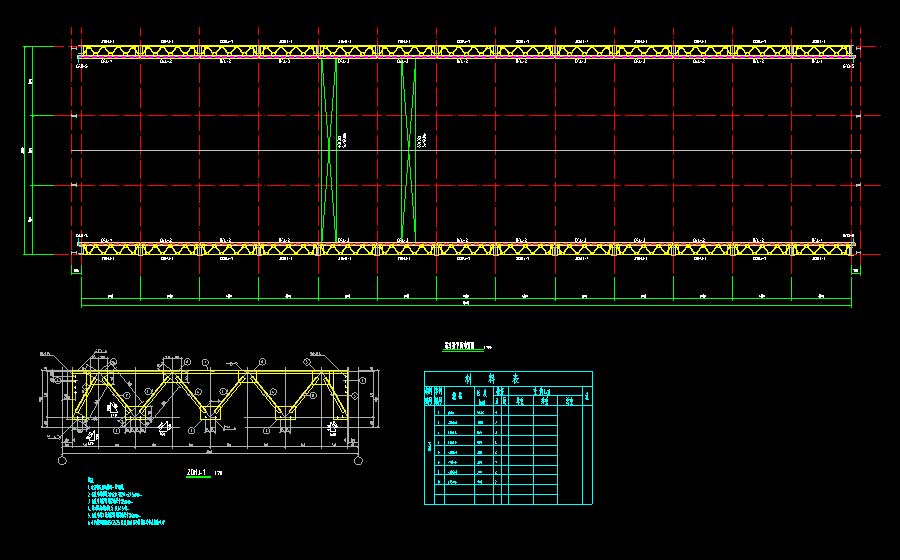Click the left green cross bracing
900x560 pixels.
[330, 150]
